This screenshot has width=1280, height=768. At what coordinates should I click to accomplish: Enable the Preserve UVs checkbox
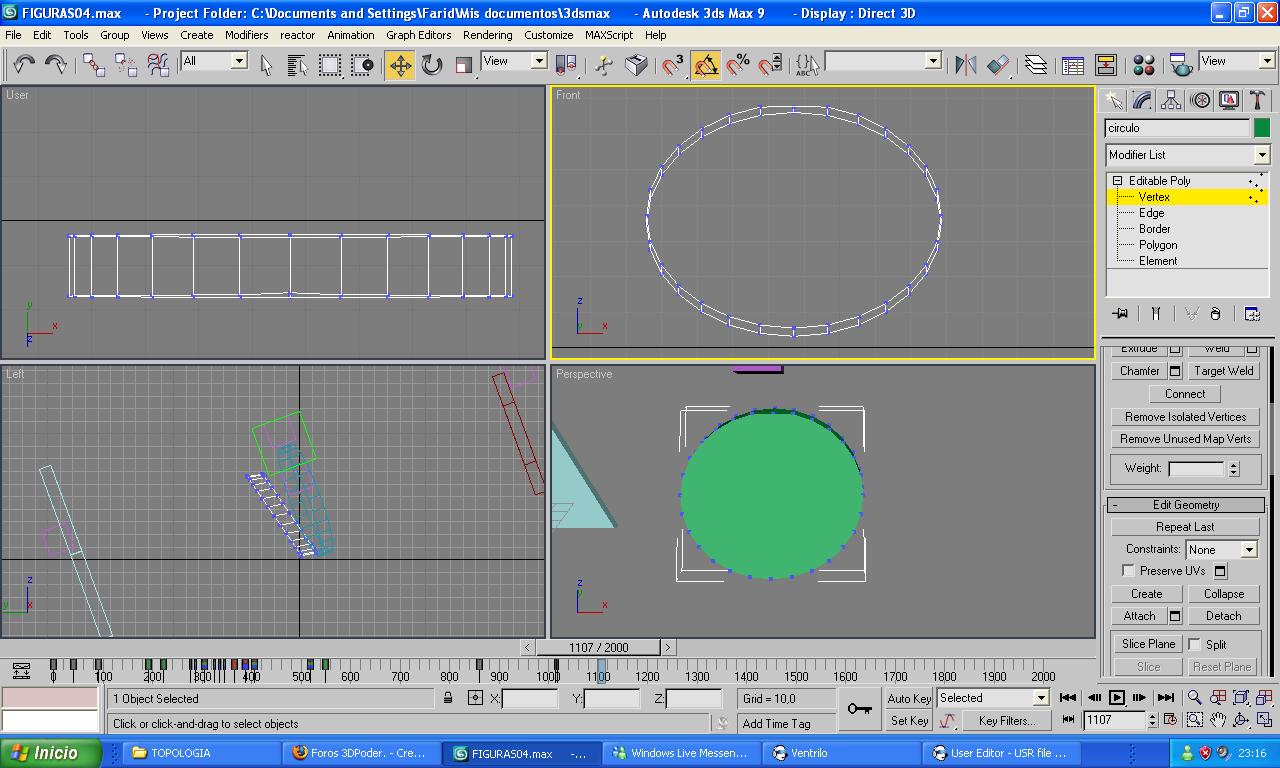(x=1128, y=571)
